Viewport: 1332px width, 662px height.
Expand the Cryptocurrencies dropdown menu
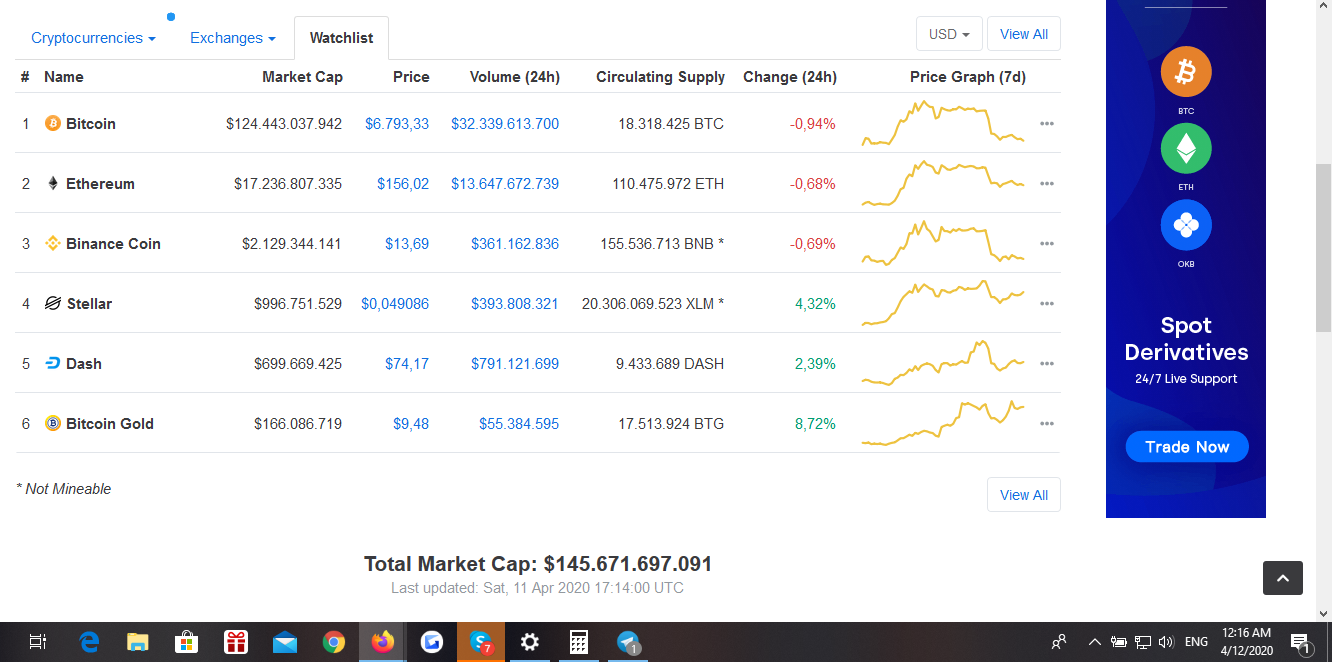[93, 38]
